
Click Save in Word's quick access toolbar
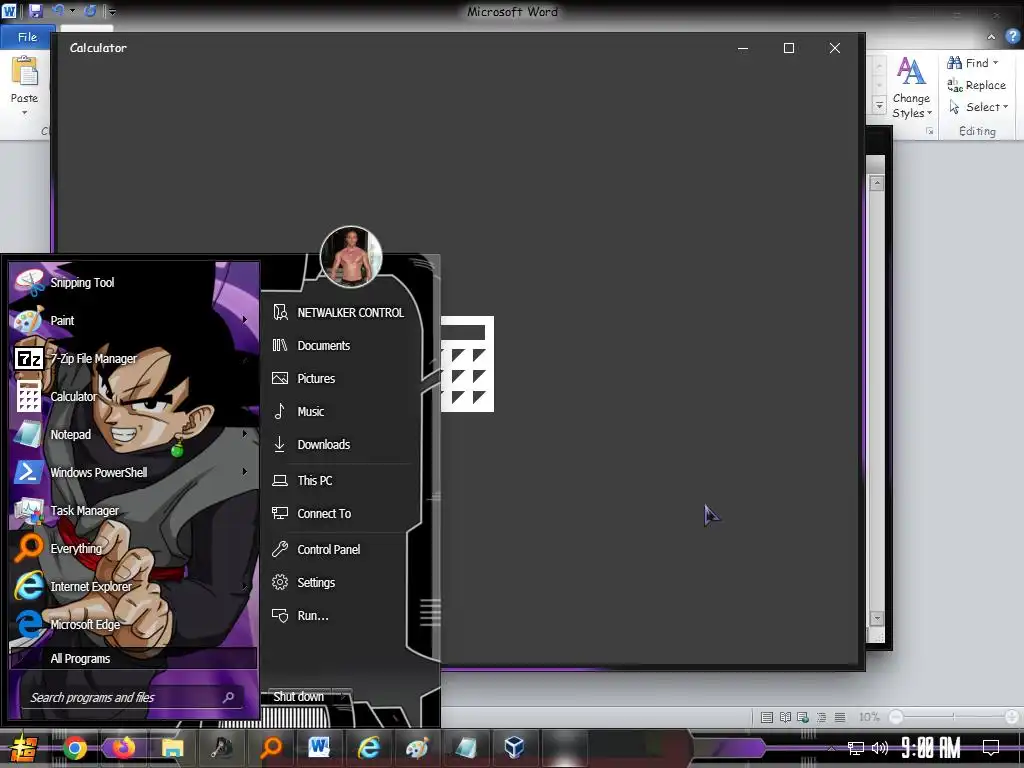35,11
